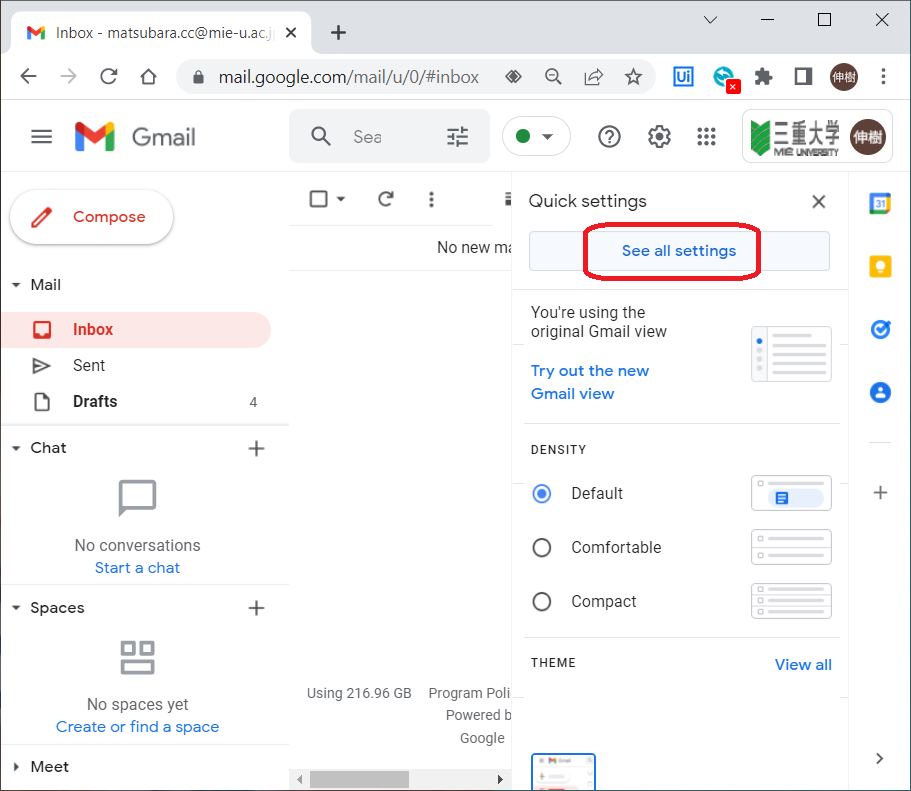Collapse the Chat section
This screenshot has height=791, width=911.
(16, 448)
